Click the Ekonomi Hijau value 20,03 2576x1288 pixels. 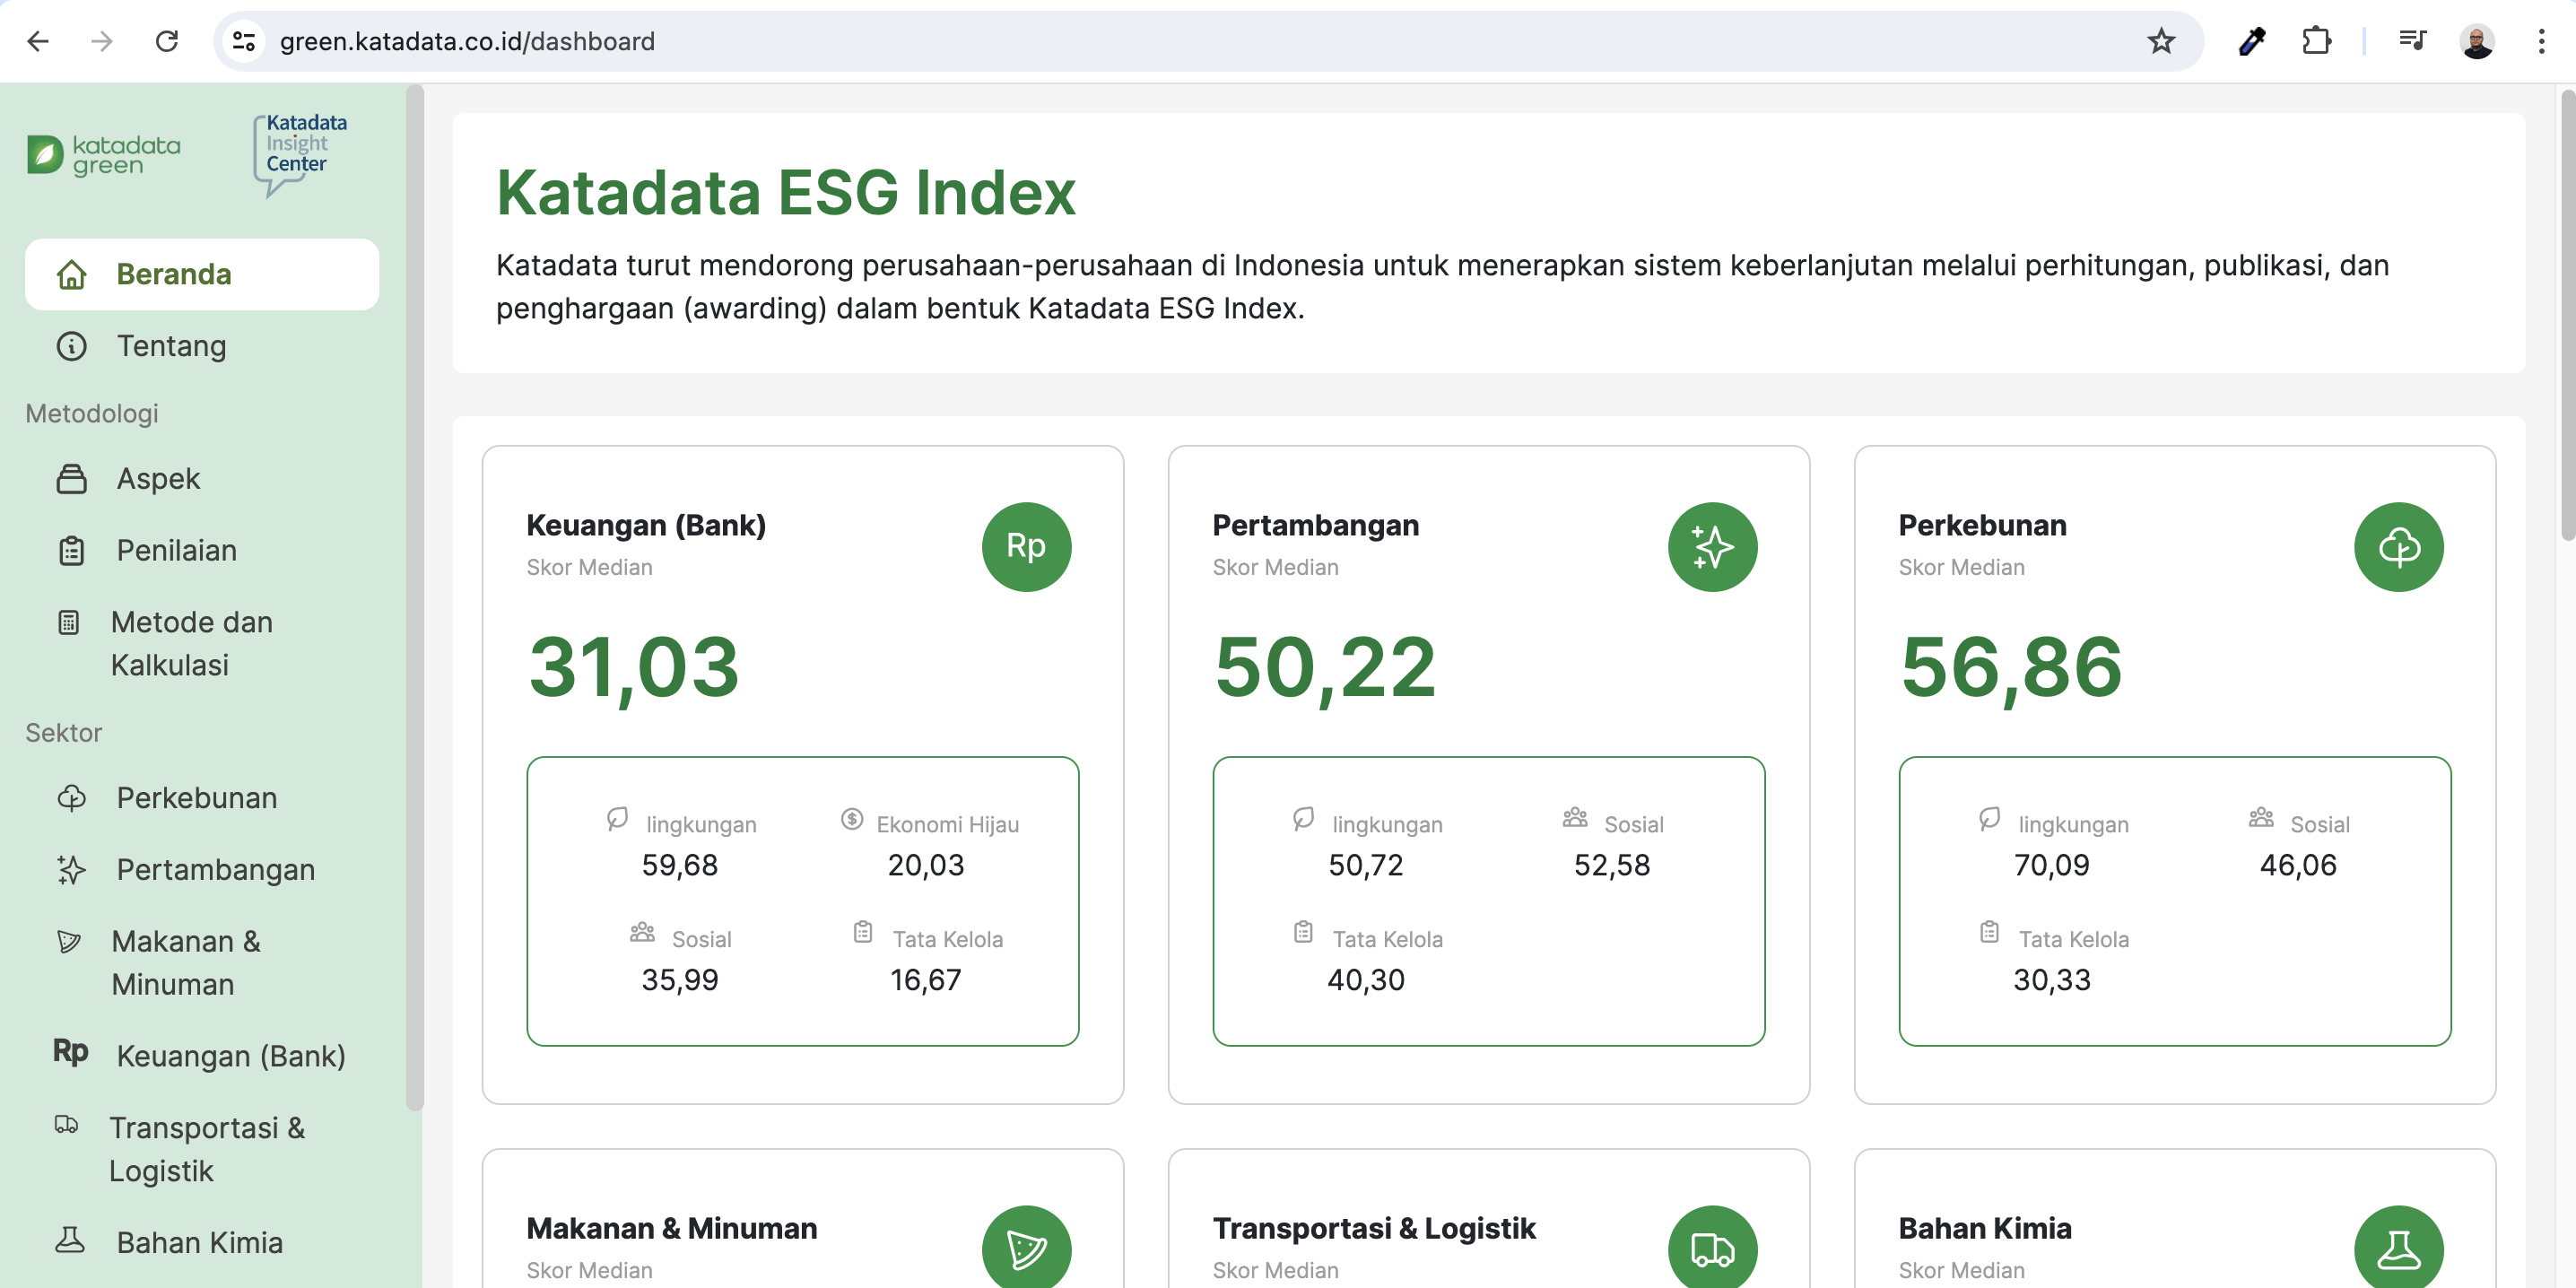(x=926, y=865)
